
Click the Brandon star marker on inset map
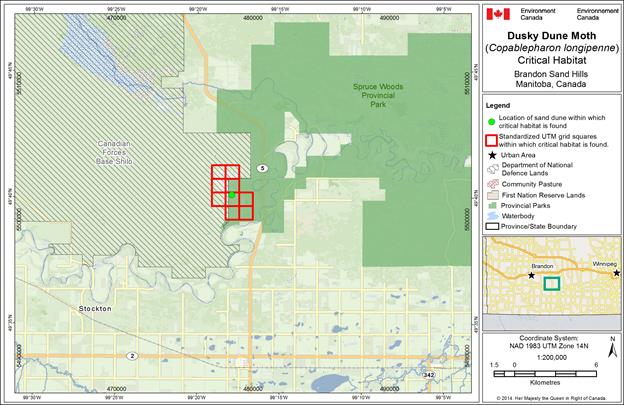point(531,275)
